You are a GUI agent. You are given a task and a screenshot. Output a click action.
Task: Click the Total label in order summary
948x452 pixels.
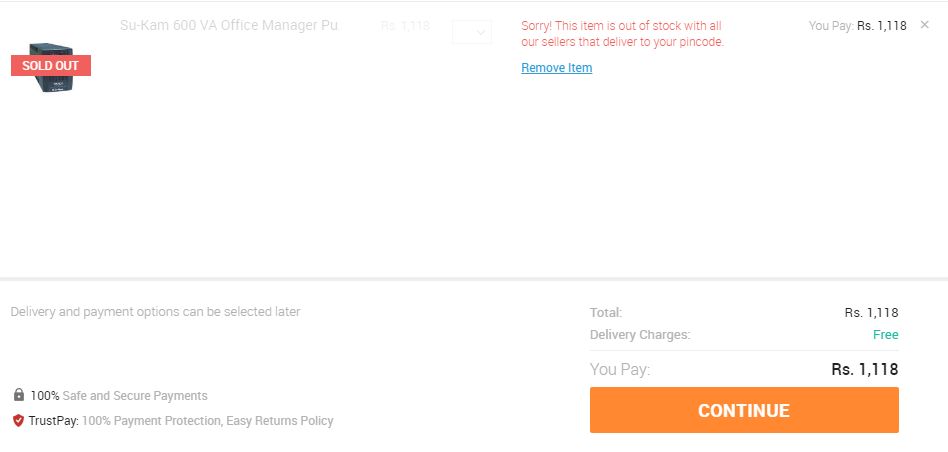[606, 312]
